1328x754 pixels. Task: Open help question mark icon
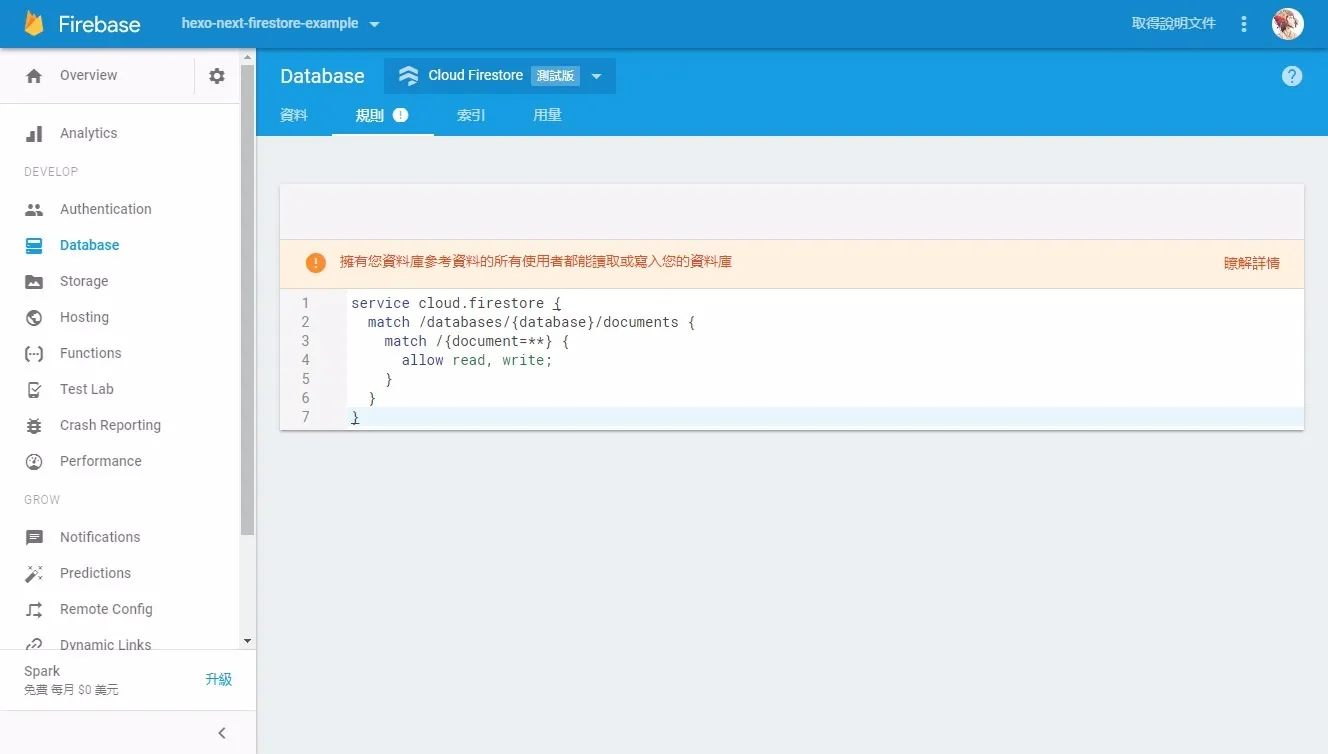1292,76
